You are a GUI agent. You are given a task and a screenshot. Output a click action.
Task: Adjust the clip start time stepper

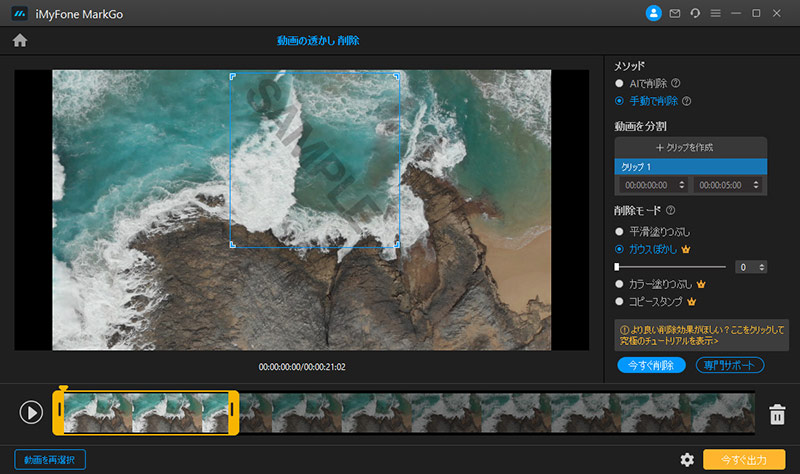pos(682,185)
